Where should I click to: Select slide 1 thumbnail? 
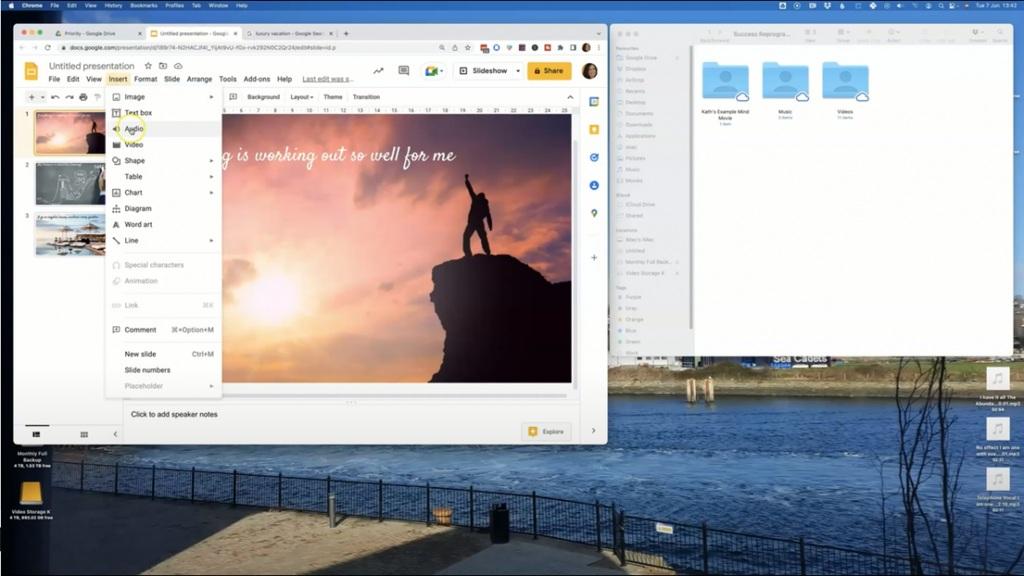[70, 133]
